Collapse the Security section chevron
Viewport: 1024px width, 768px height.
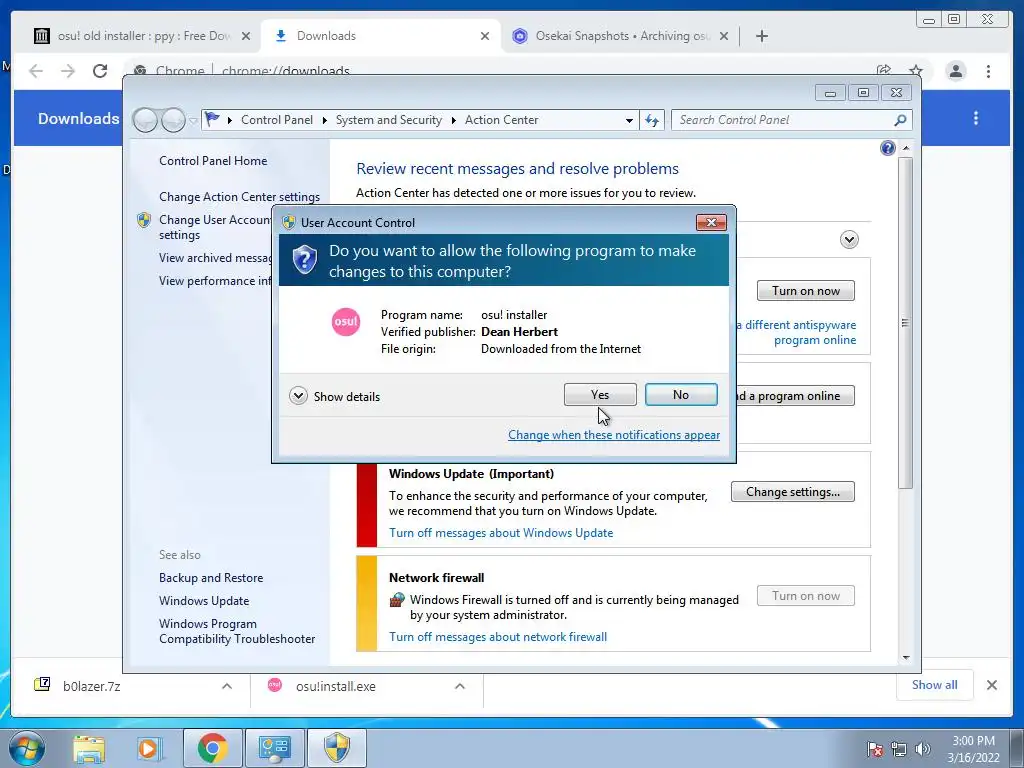[849, 240]
